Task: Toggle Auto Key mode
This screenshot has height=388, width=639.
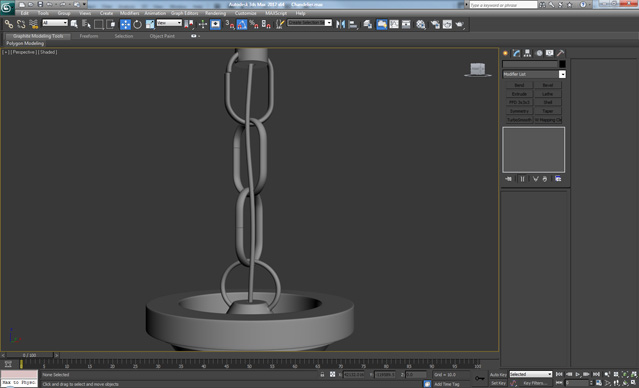Action: click(x=498, y=375)
